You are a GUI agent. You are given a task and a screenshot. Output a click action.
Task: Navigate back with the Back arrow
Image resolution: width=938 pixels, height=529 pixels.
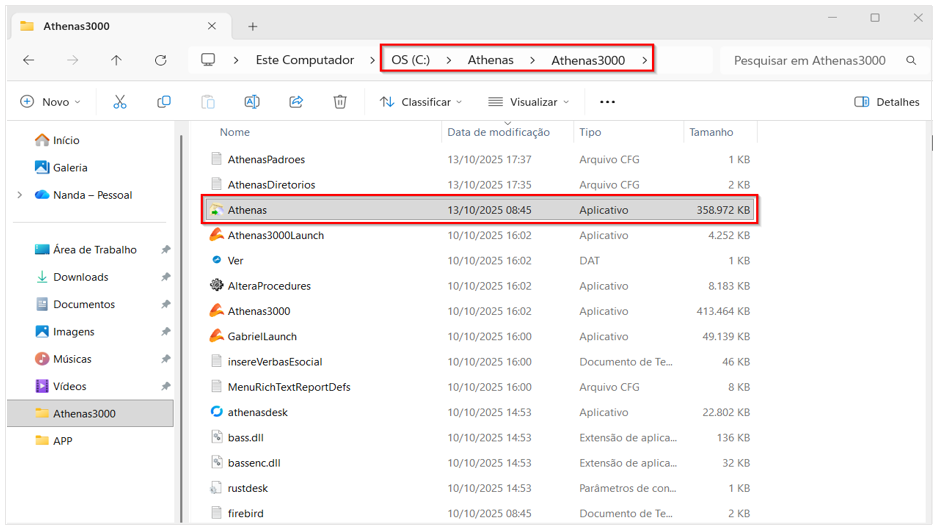(x=28, y=60)
